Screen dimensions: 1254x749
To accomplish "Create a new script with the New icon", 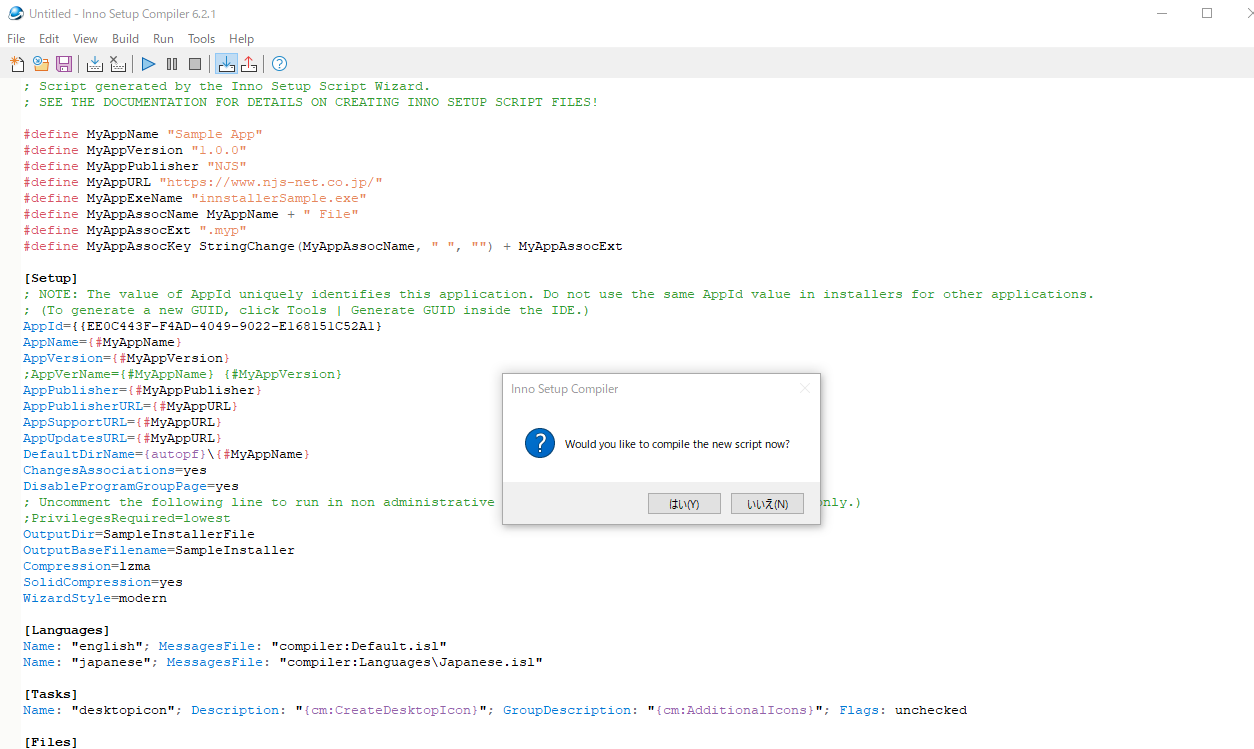I will [x=17, y=64].
